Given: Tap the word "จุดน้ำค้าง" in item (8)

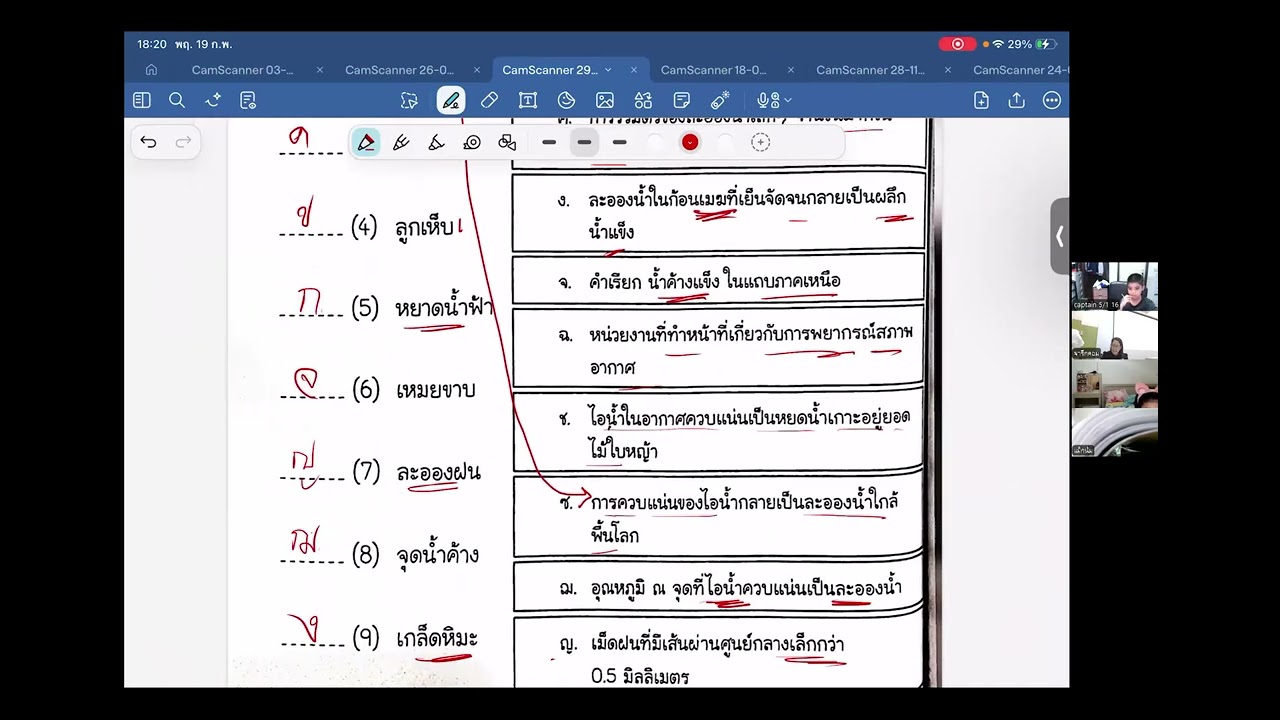Looking at the screenshot, I should coord(437,554).
